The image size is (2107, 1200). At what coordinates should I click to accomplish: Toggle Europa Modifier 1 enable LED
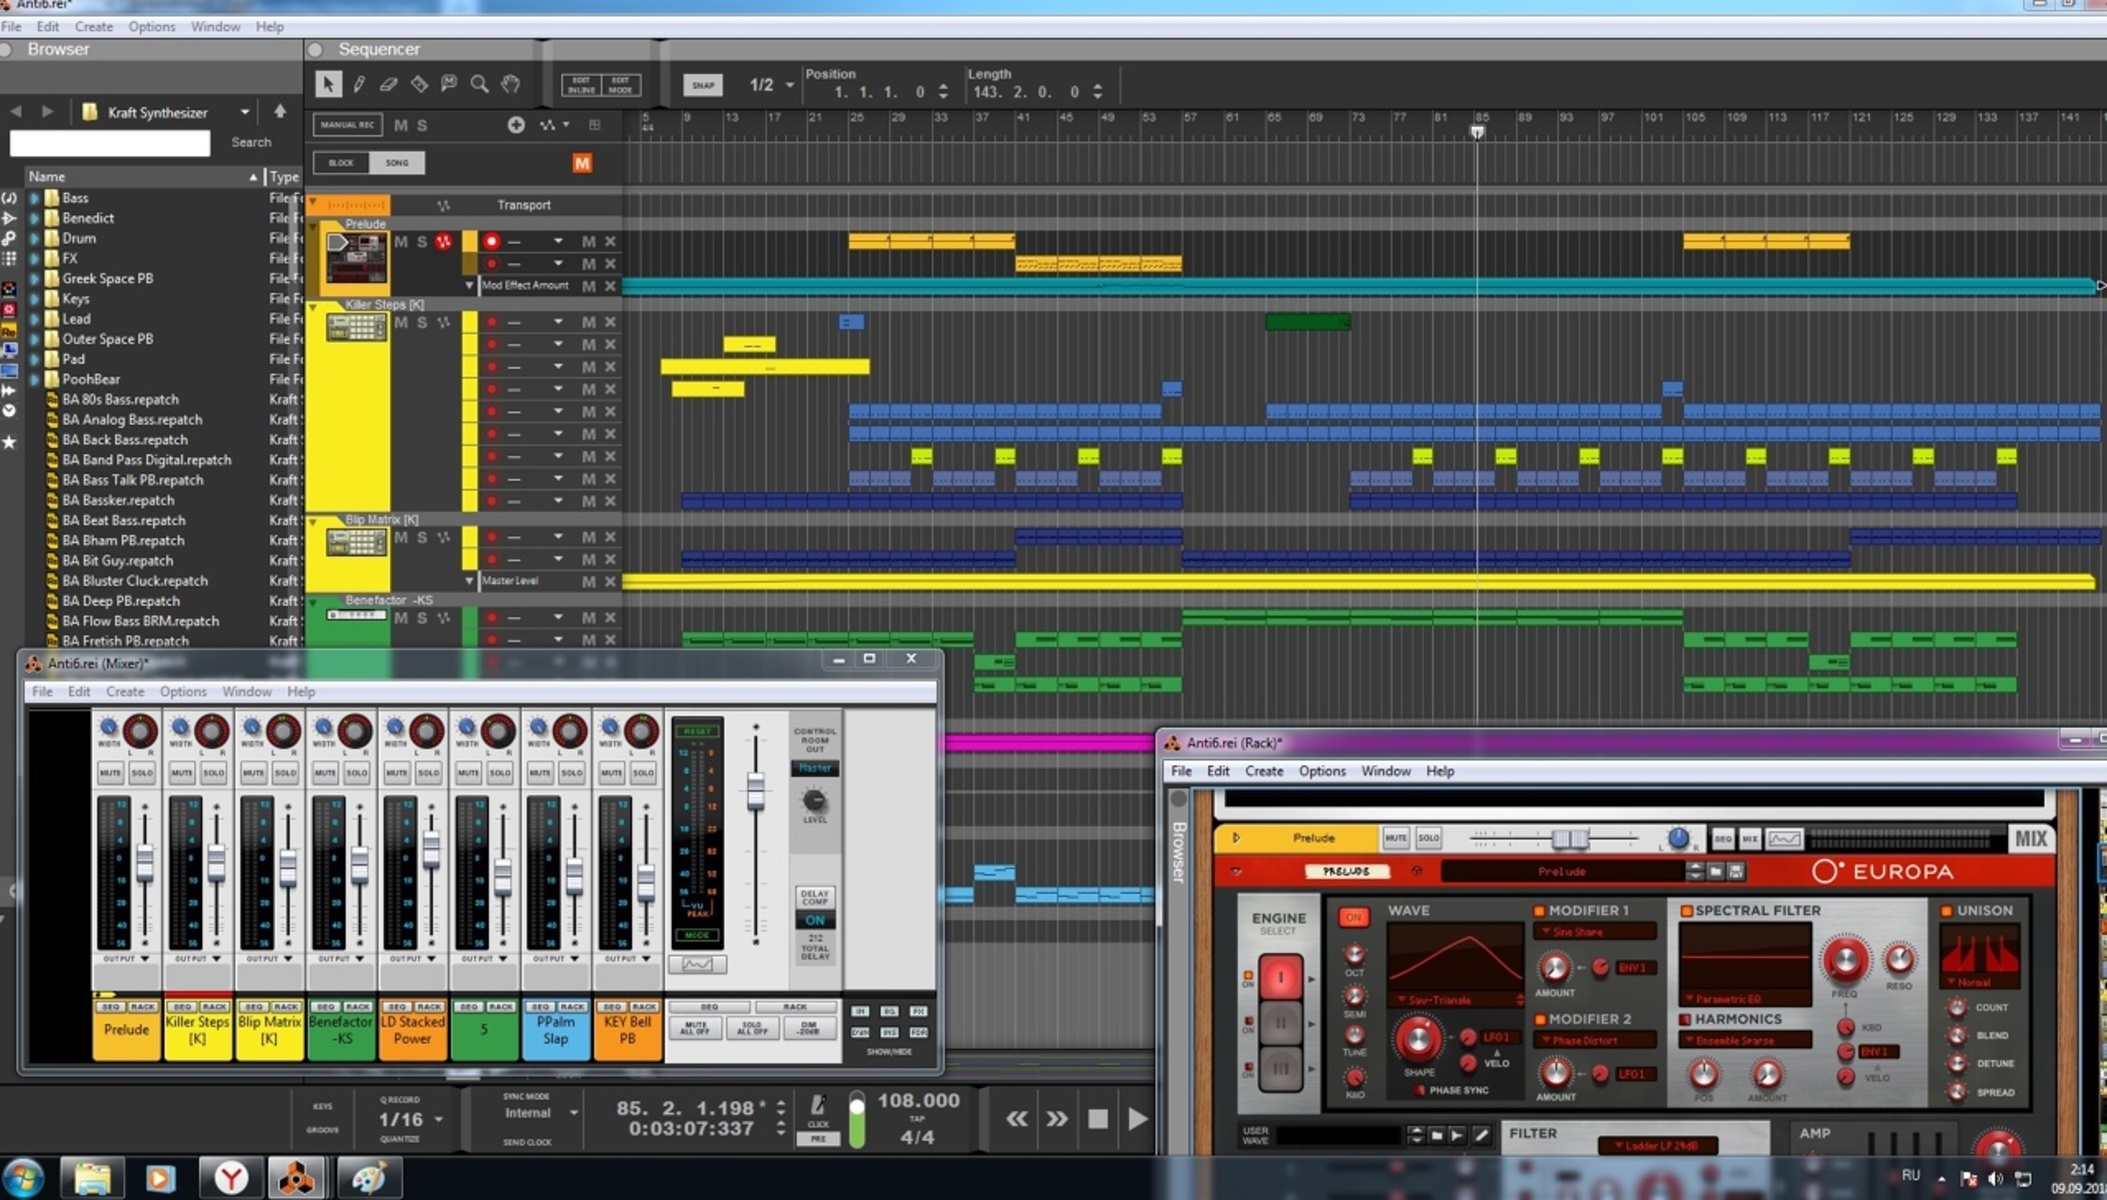1539,911
